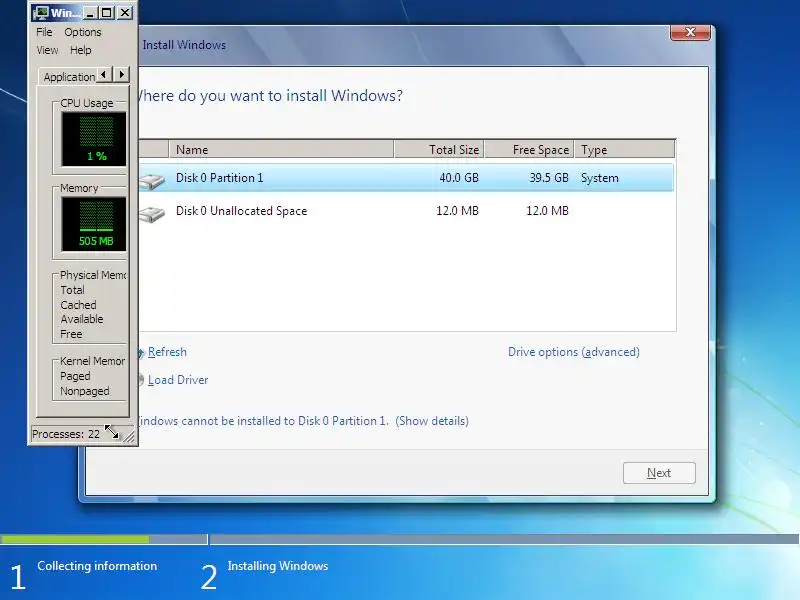Screen dimensions: 800x600
Task: Click the Cached label in Physical Memory
Action: tap(78, 305)
